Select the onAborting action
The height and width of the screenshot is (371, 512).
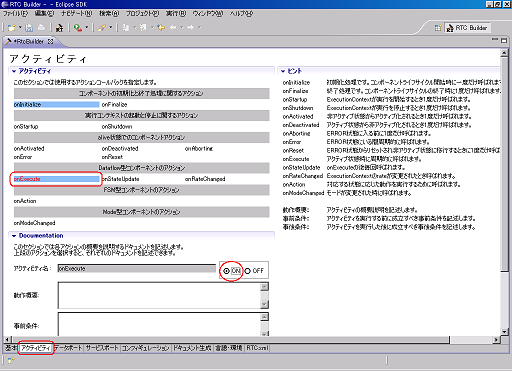click(199, 149)
